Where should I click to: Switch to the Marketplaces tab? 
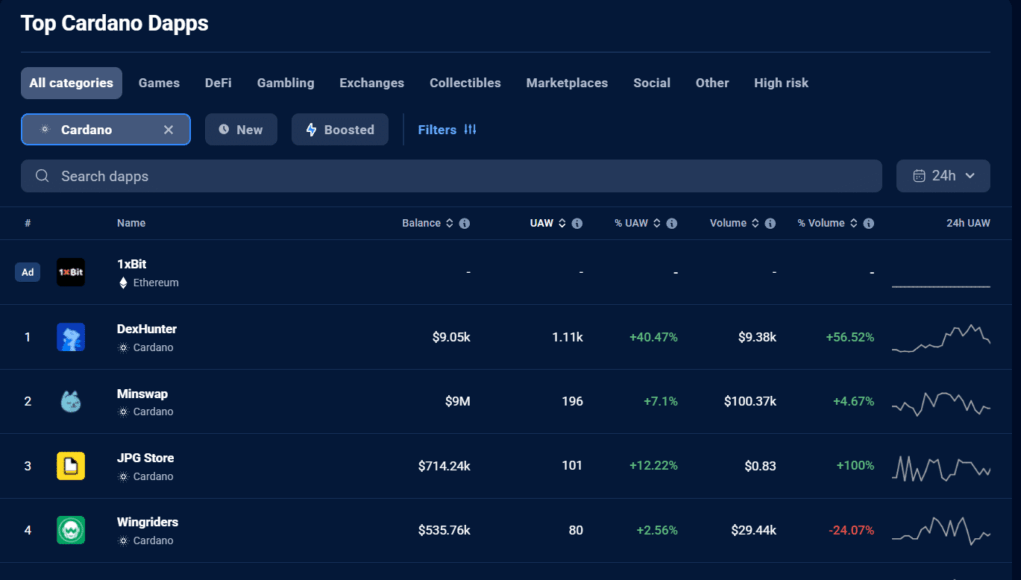tap(567, 83)
